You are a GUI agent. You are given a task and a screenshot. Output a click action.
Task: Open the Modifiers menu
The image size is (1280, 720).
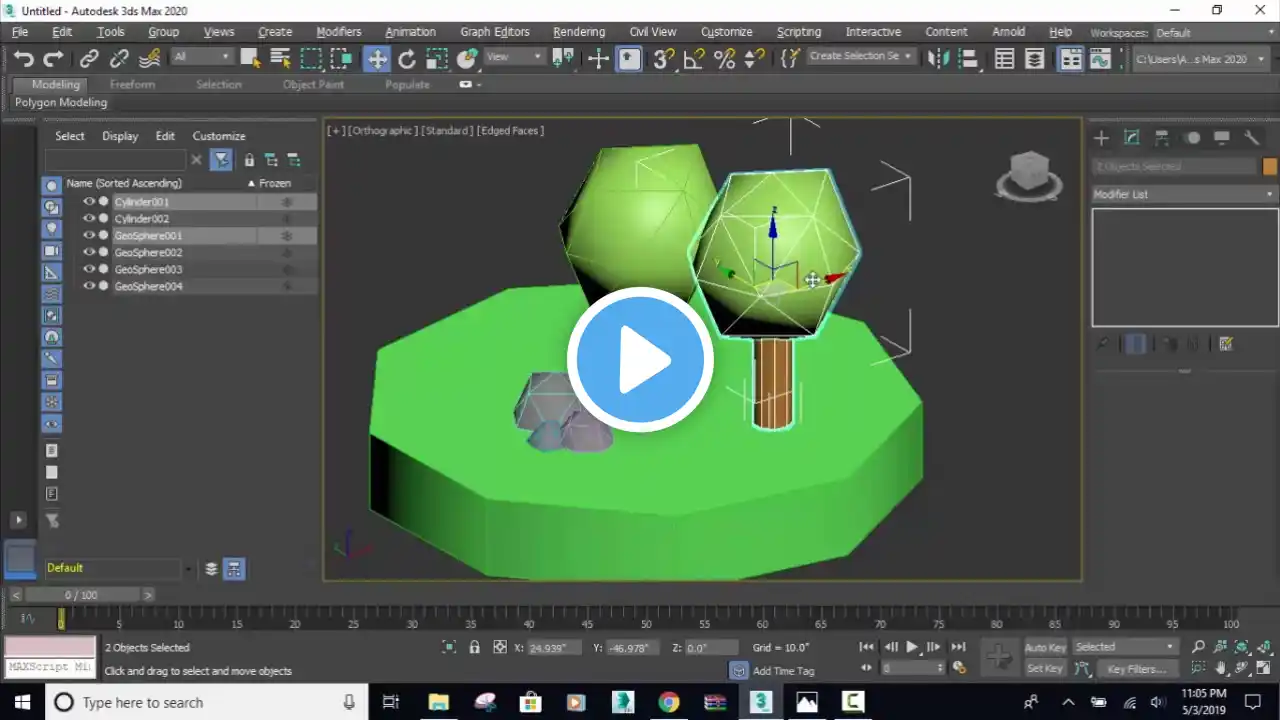[x=338, y=32]
